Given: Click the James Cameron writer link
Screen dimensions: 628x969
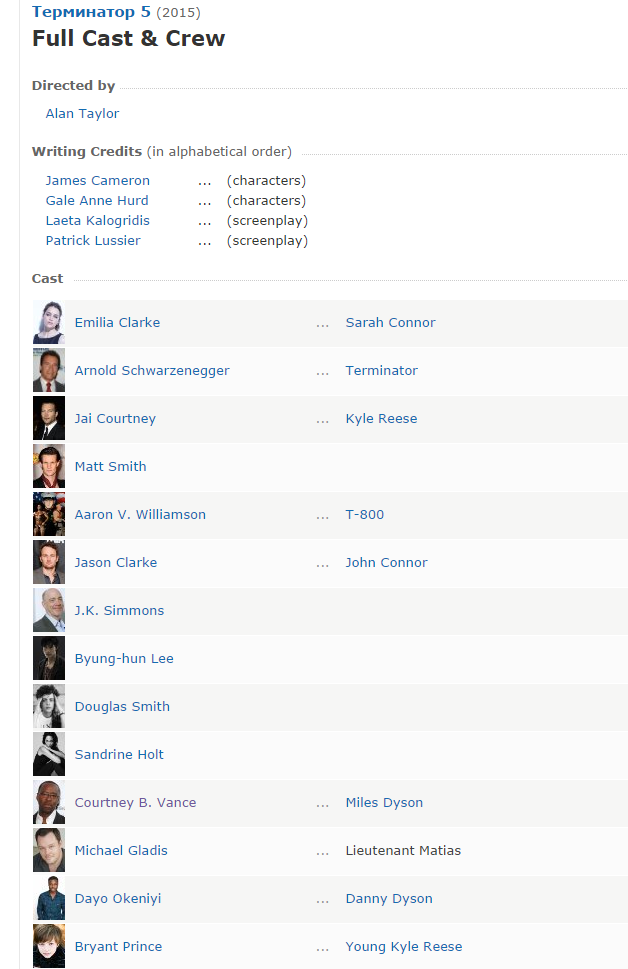Looking at the screenshot, I should coord(98,180).
